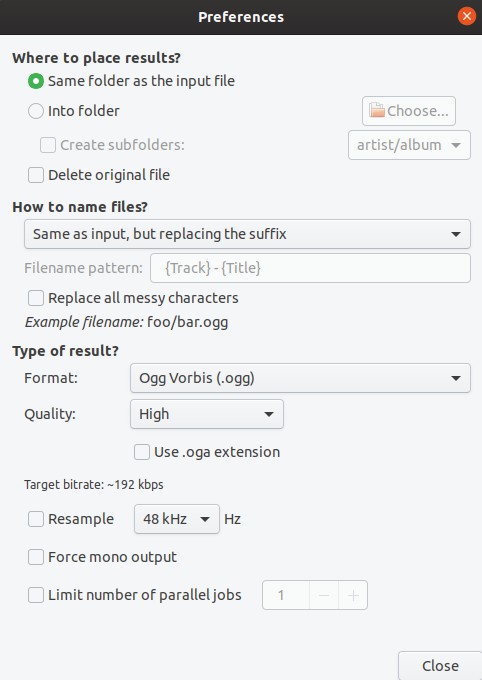Screen dimensions: 482x680
Task: Click the Choose... folder button
Action: 409,111
